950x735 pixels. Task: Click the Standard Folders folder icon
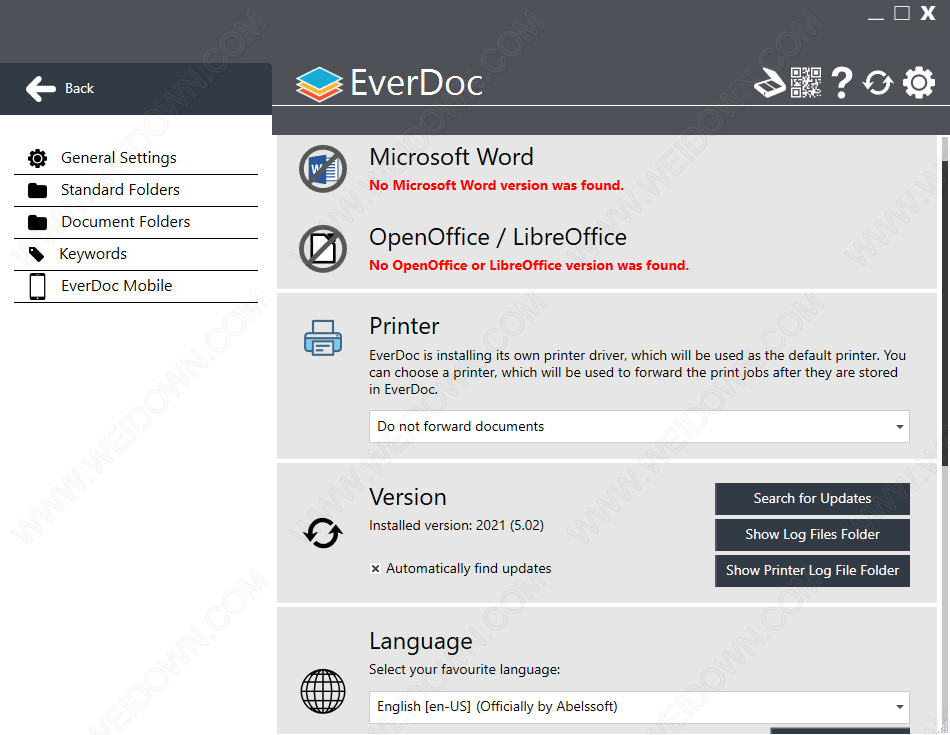coord(38,191)
